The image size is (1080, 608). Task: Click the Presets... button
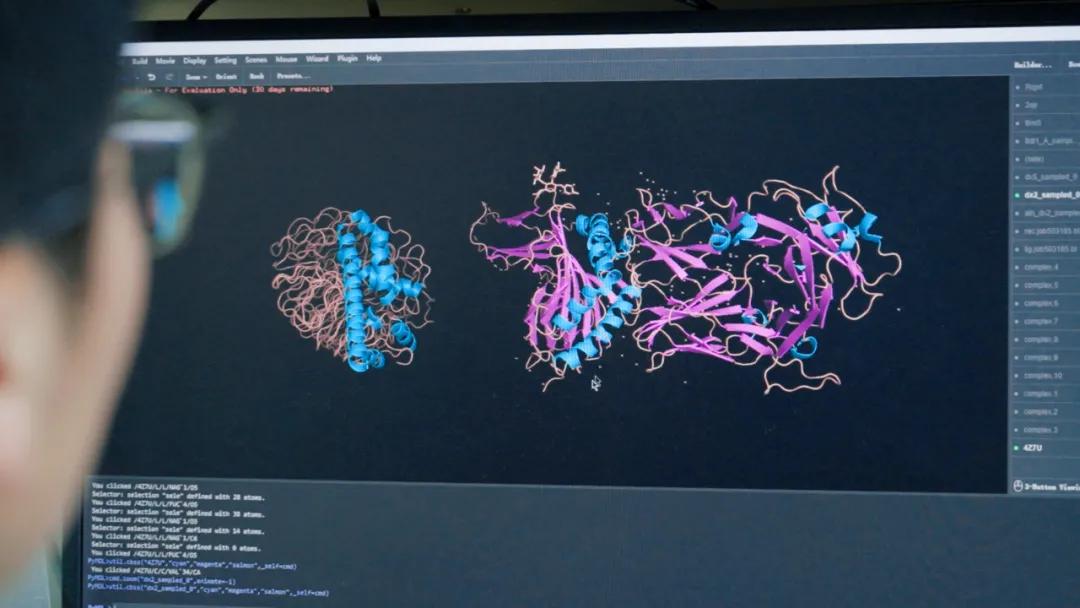293,76
